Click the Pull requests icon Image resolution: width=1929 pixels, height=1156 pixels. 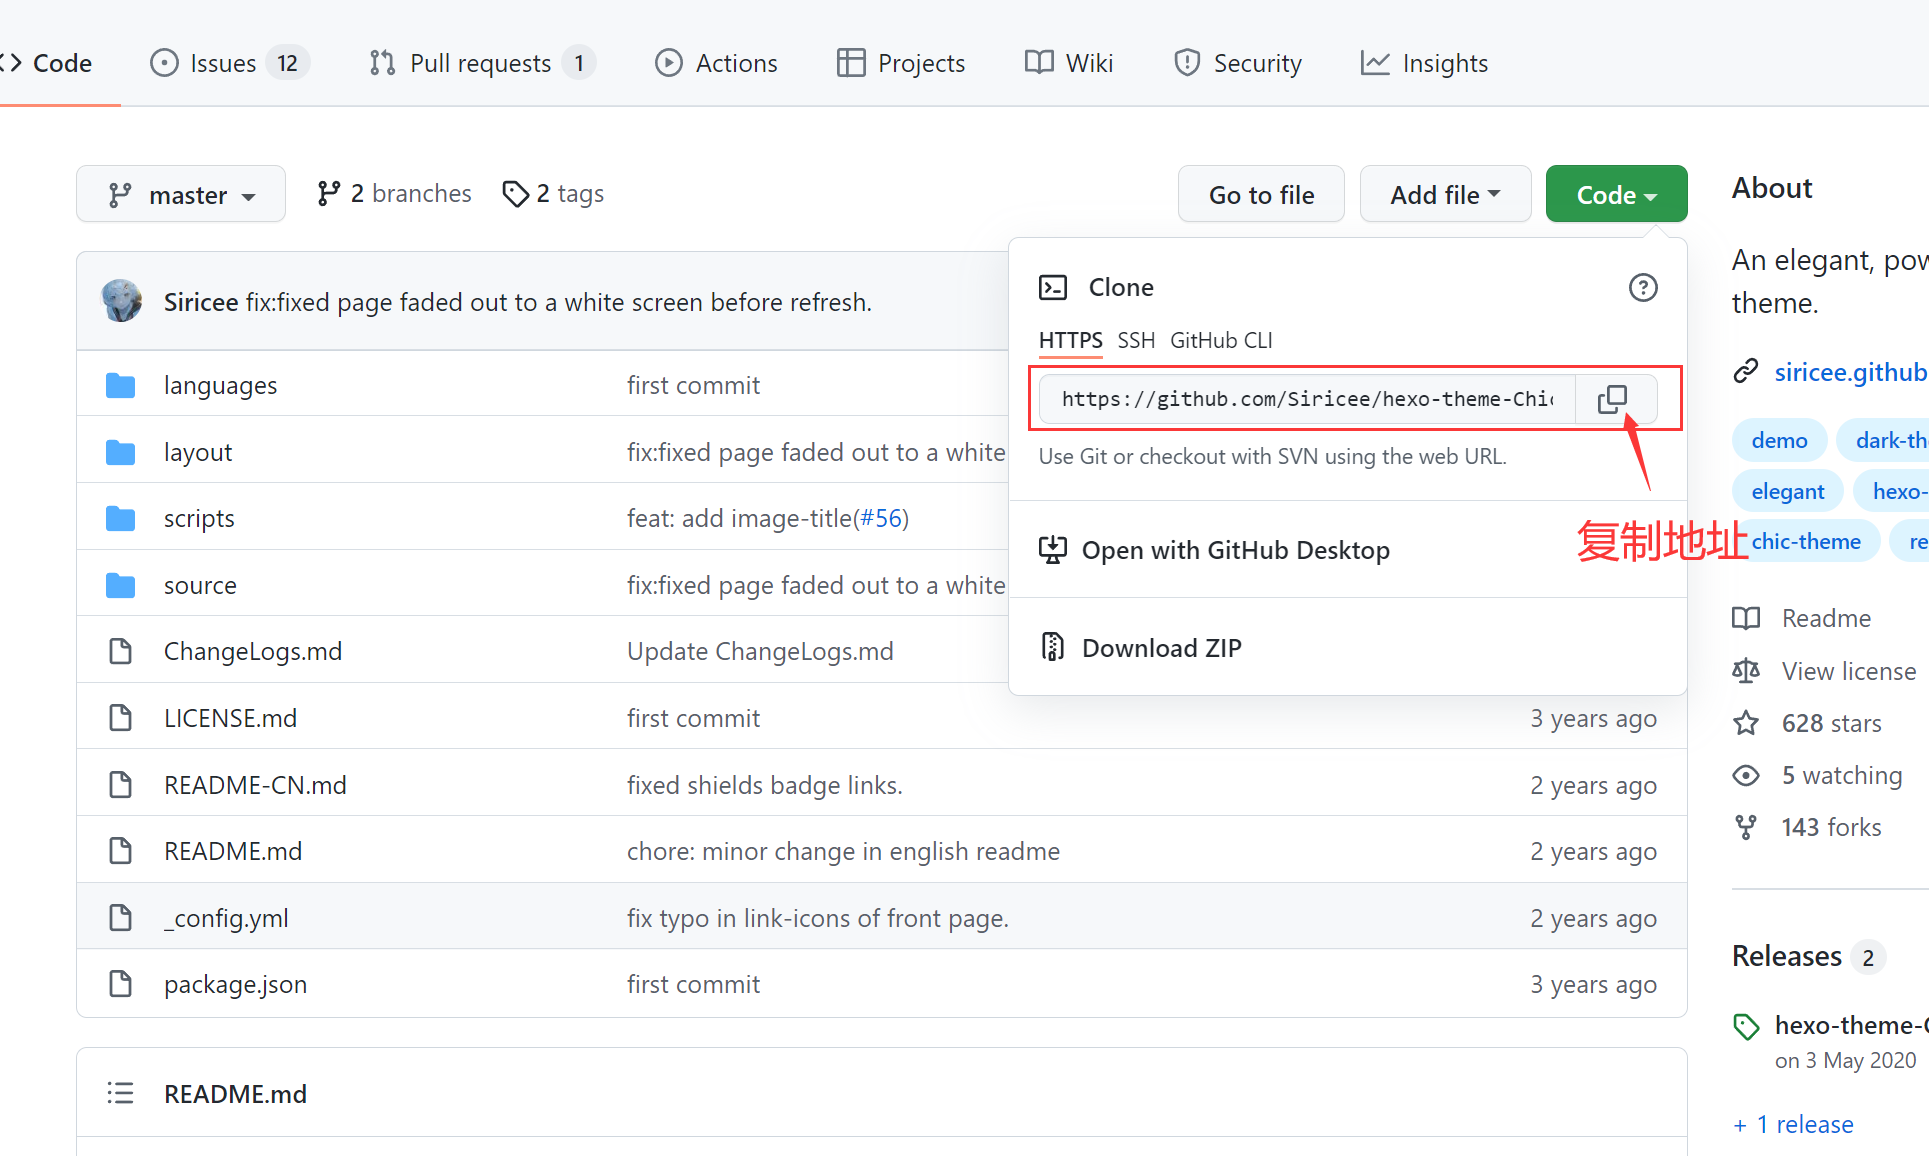[384, 63]
